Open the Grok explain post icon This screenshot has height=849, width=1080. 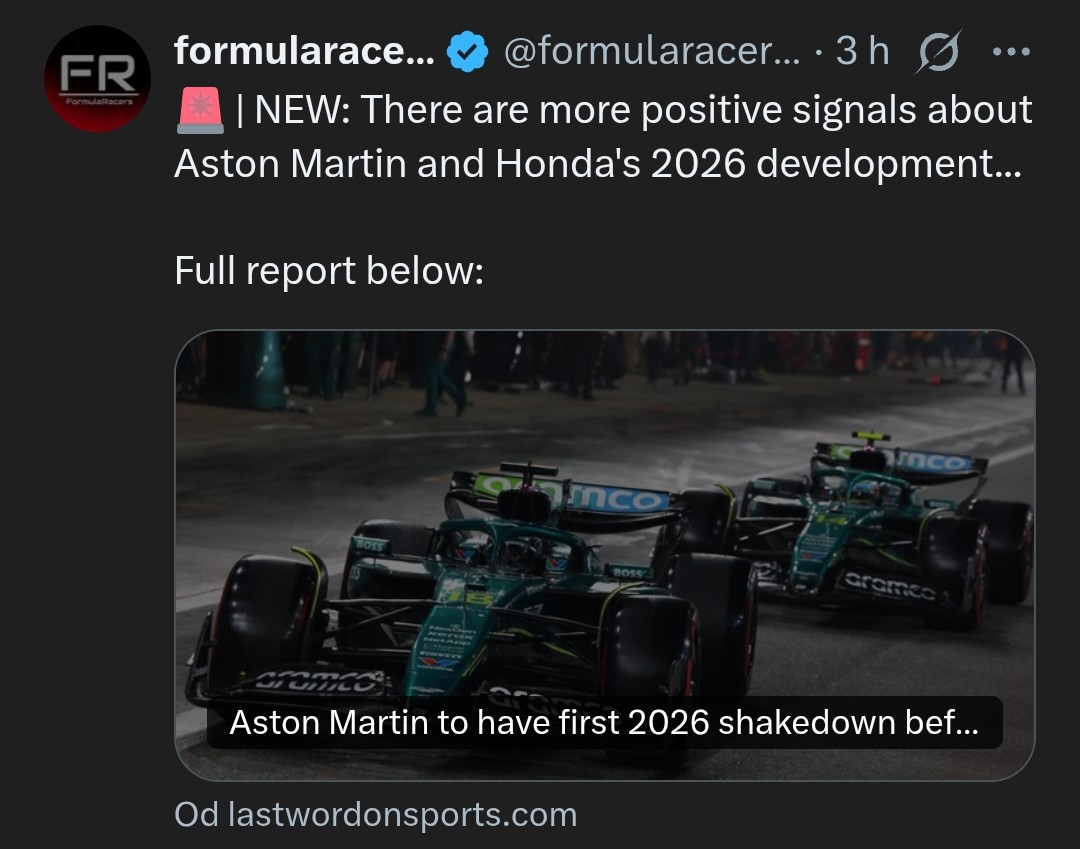(x=937, y=53)
